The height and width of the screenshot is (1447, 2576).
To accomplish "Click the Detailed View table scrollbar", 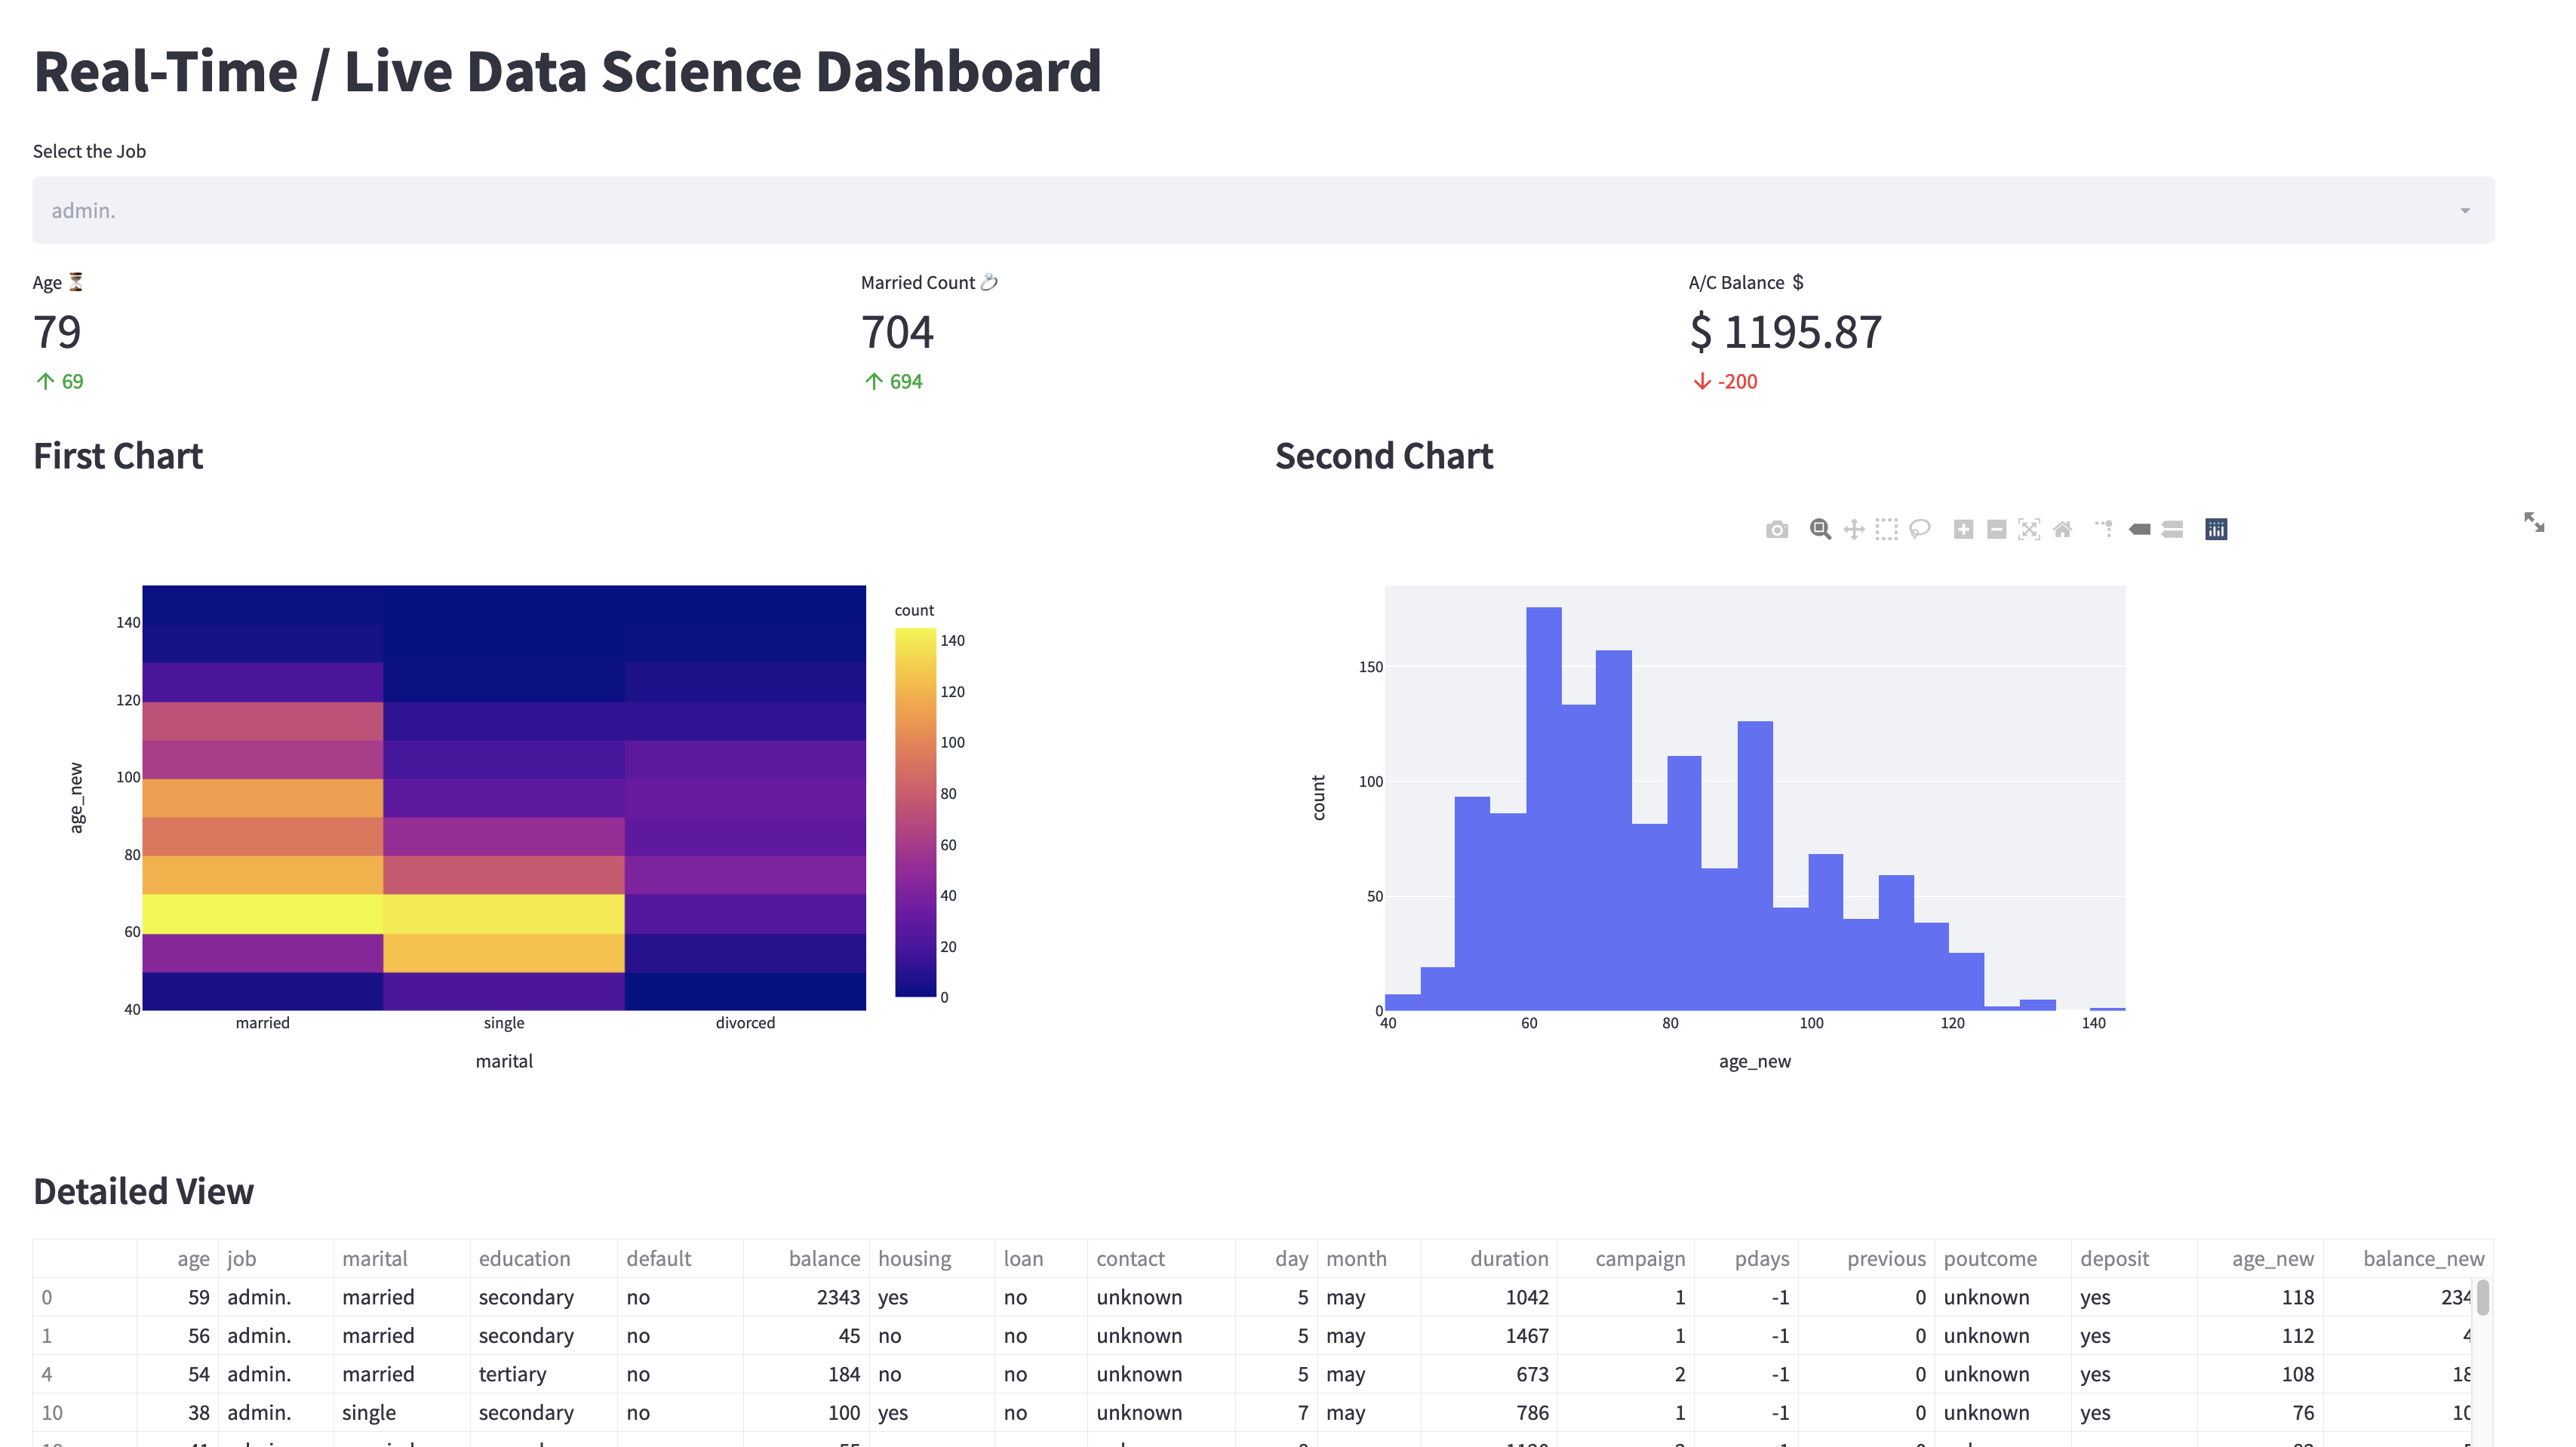I will 2483,1298.
